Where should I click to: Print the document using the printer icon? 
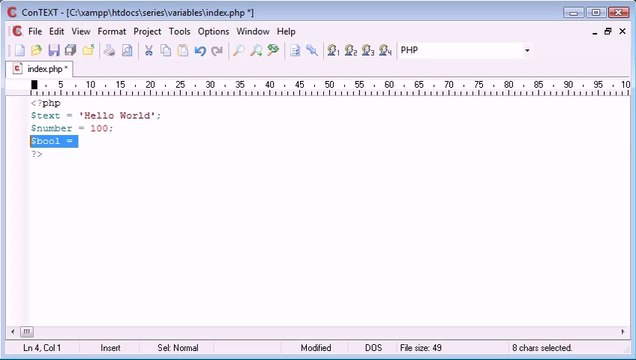coord(110,50)
